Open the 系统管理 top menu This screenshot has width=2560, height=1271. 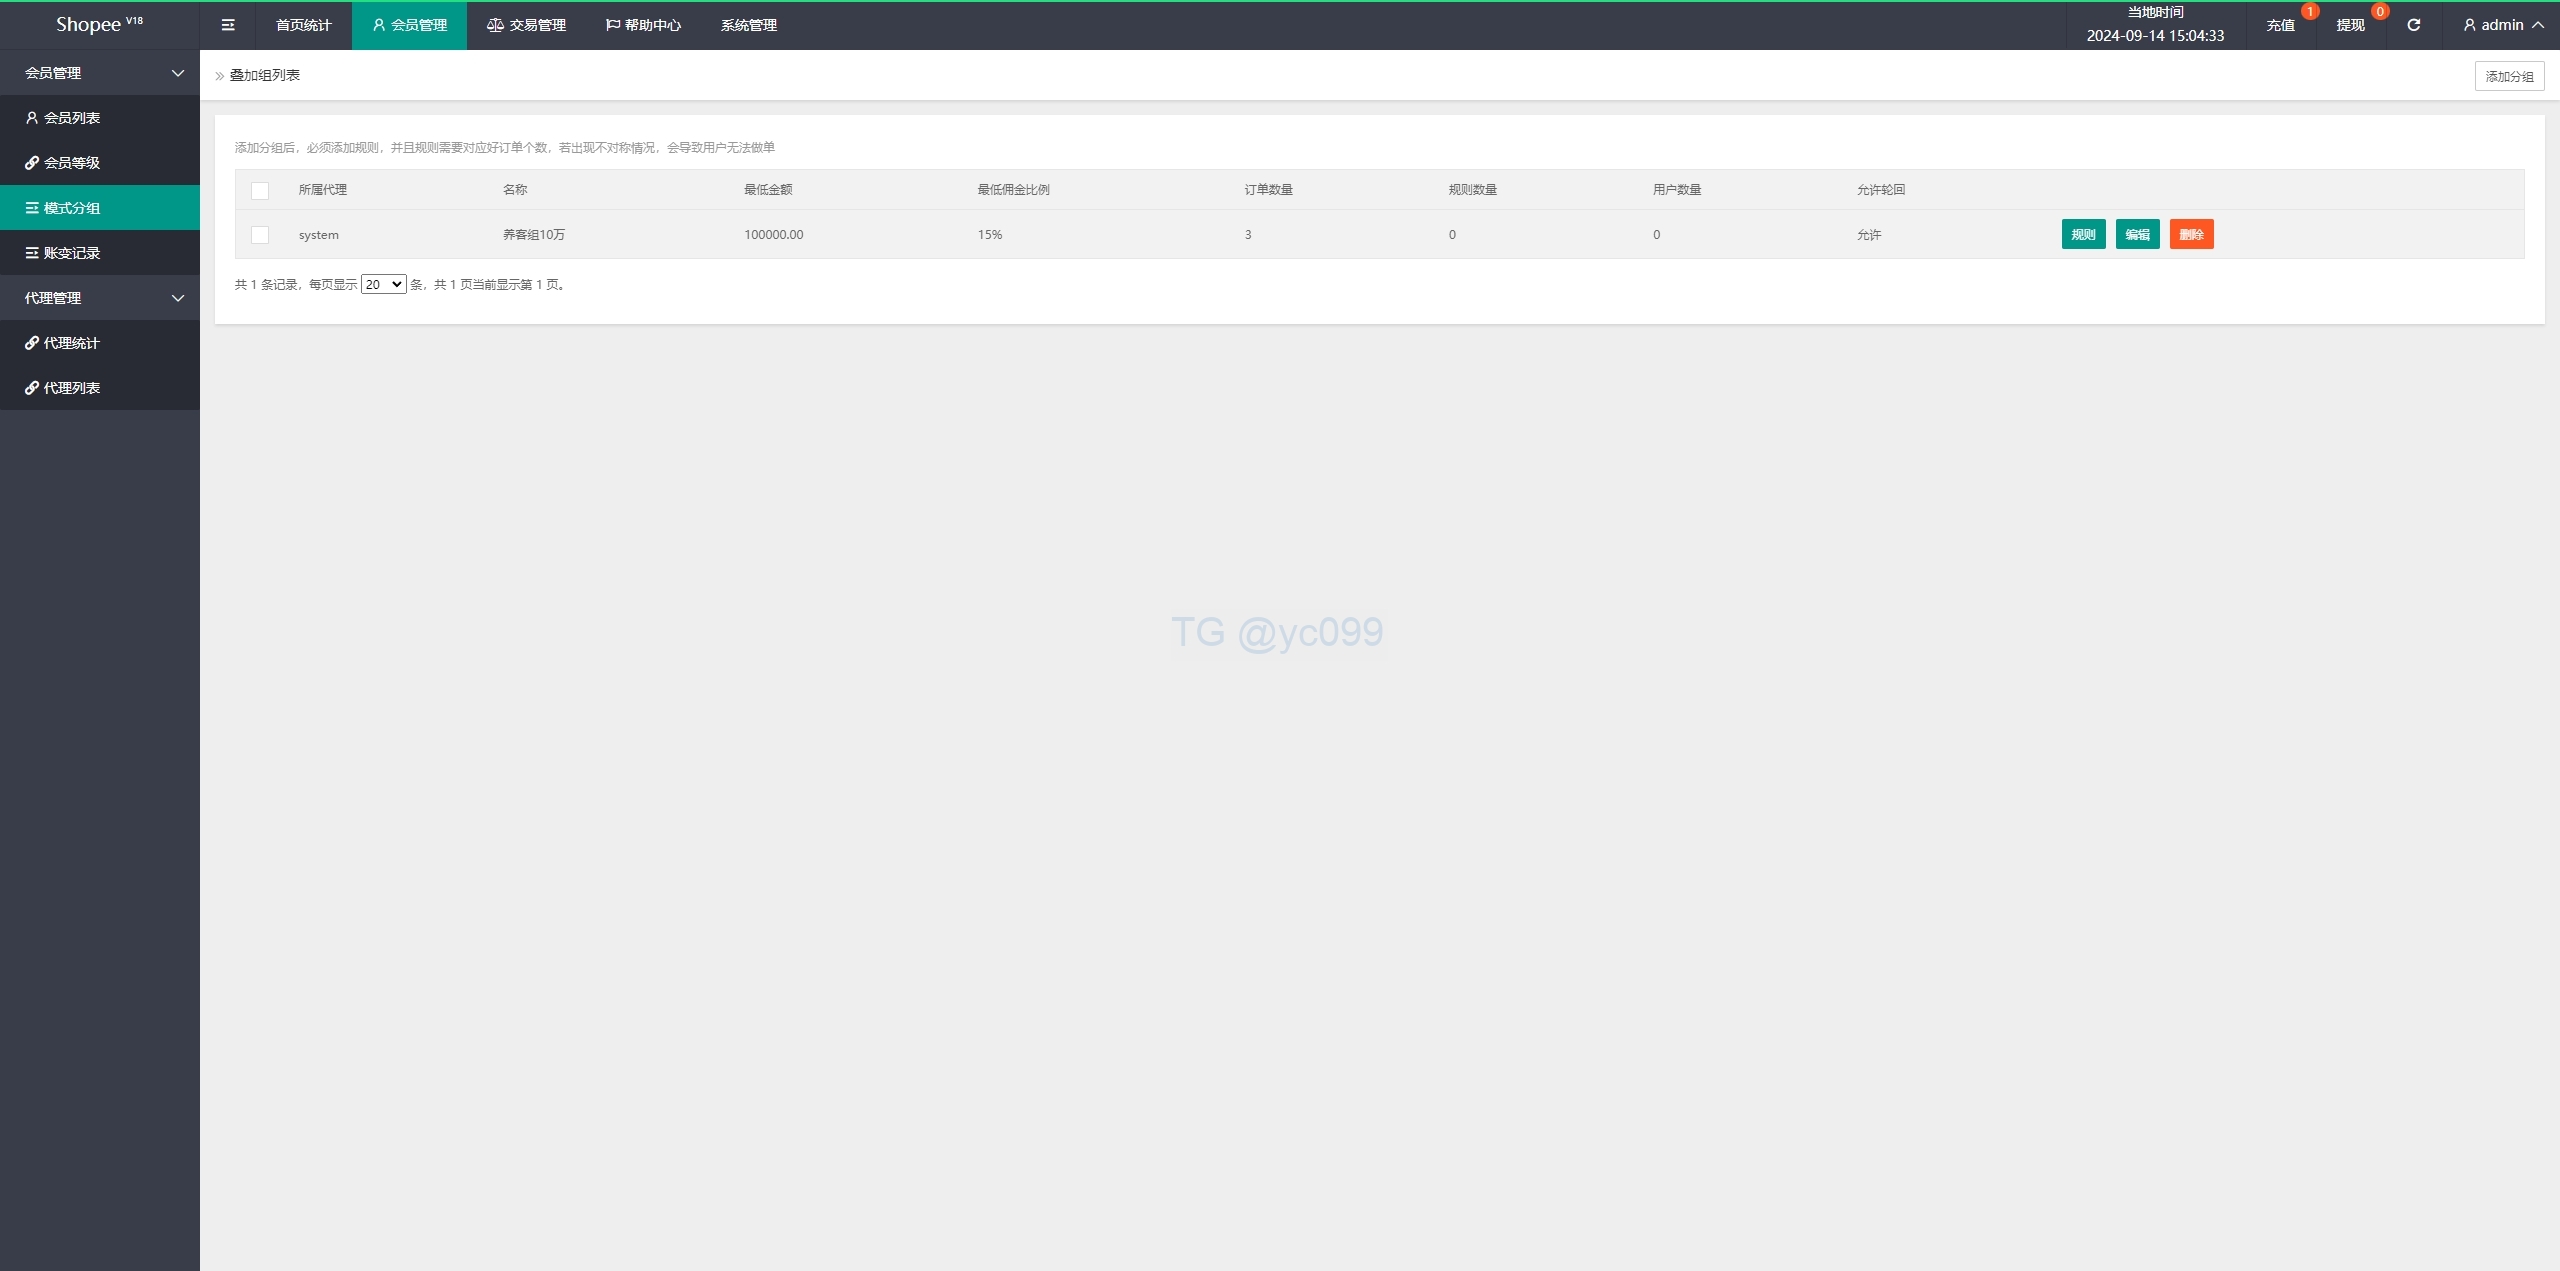tap(748, 25)
